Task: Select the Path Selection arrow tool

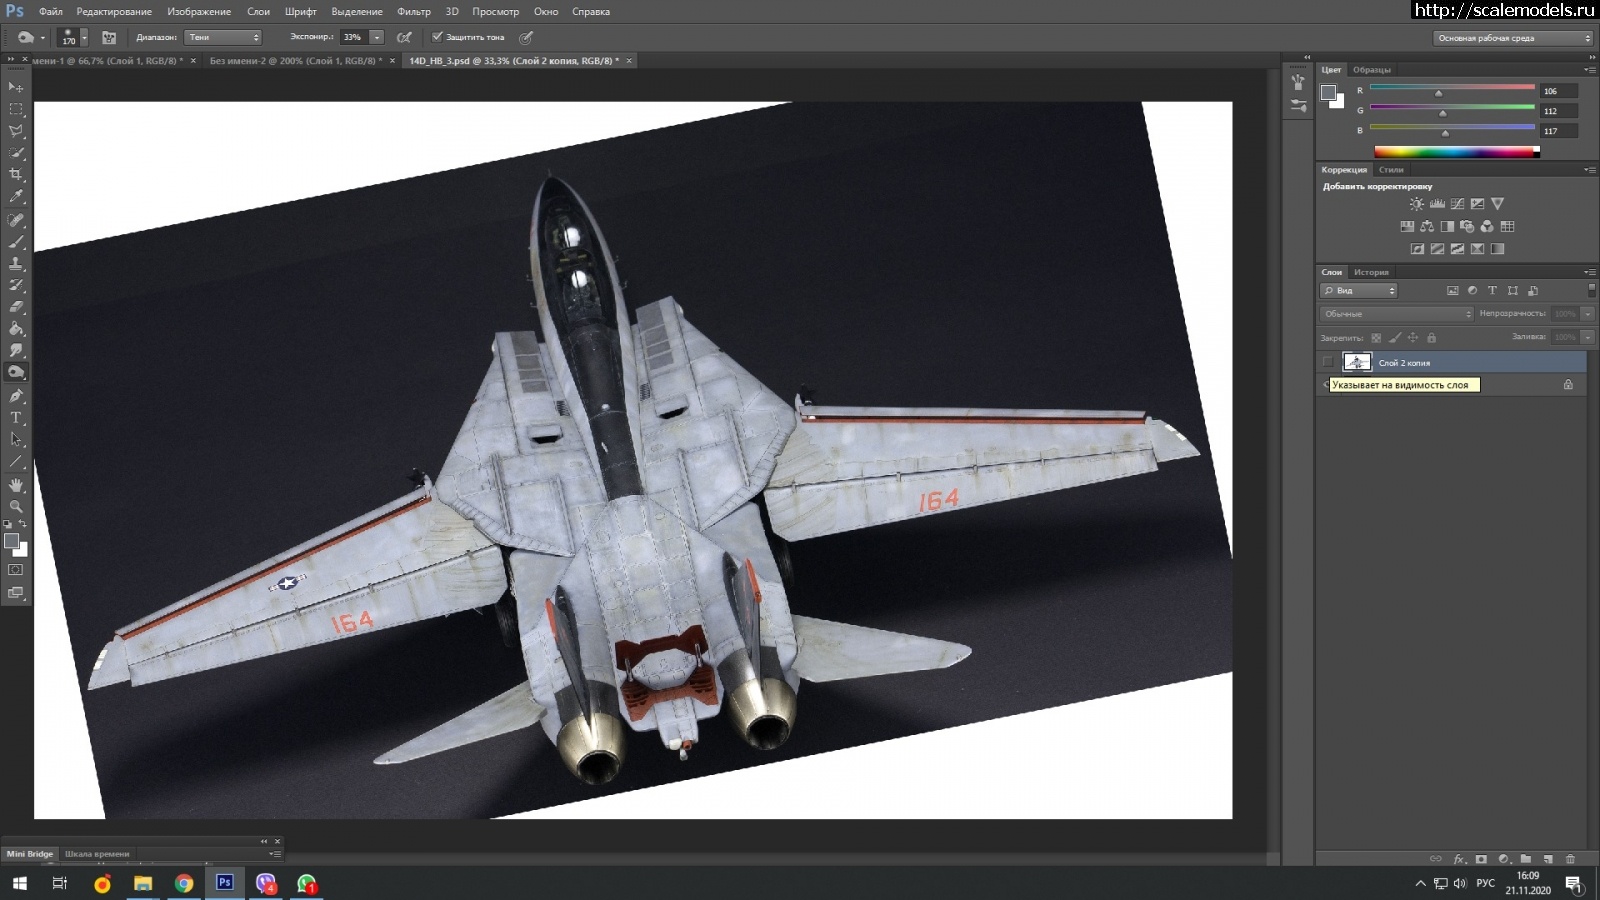Action: coord(16,440)
